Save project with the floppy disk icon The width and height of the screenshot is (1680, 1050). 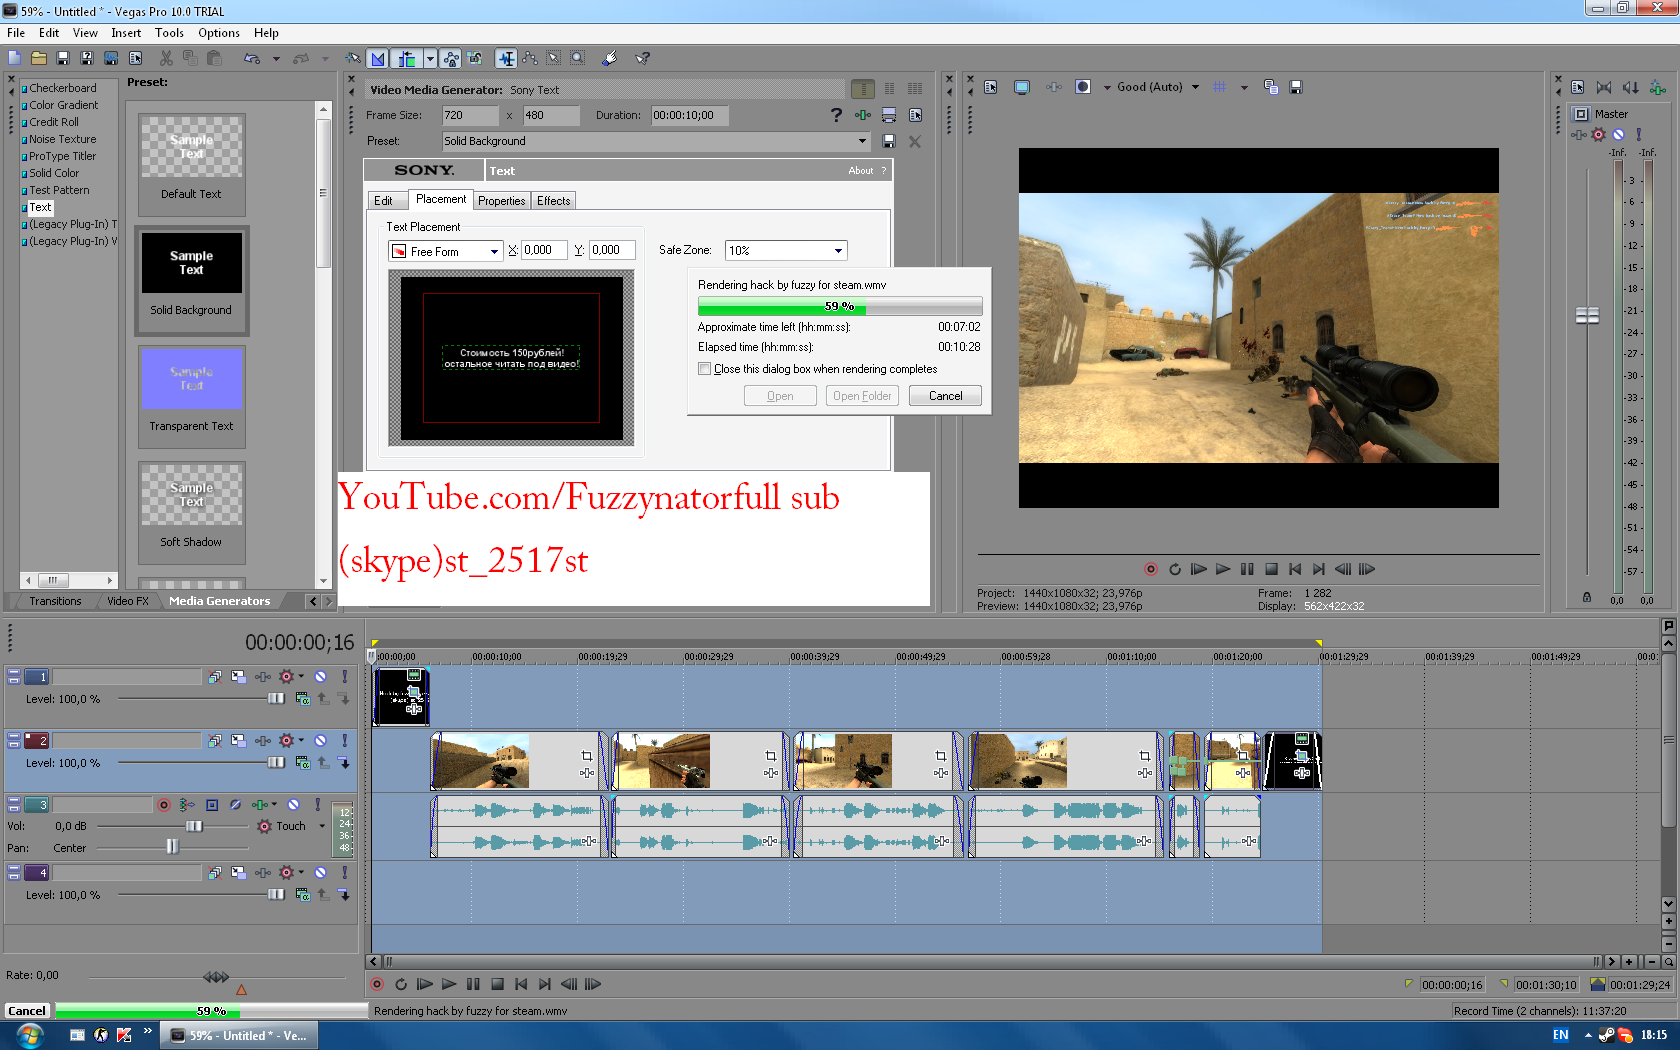point(63,58)
